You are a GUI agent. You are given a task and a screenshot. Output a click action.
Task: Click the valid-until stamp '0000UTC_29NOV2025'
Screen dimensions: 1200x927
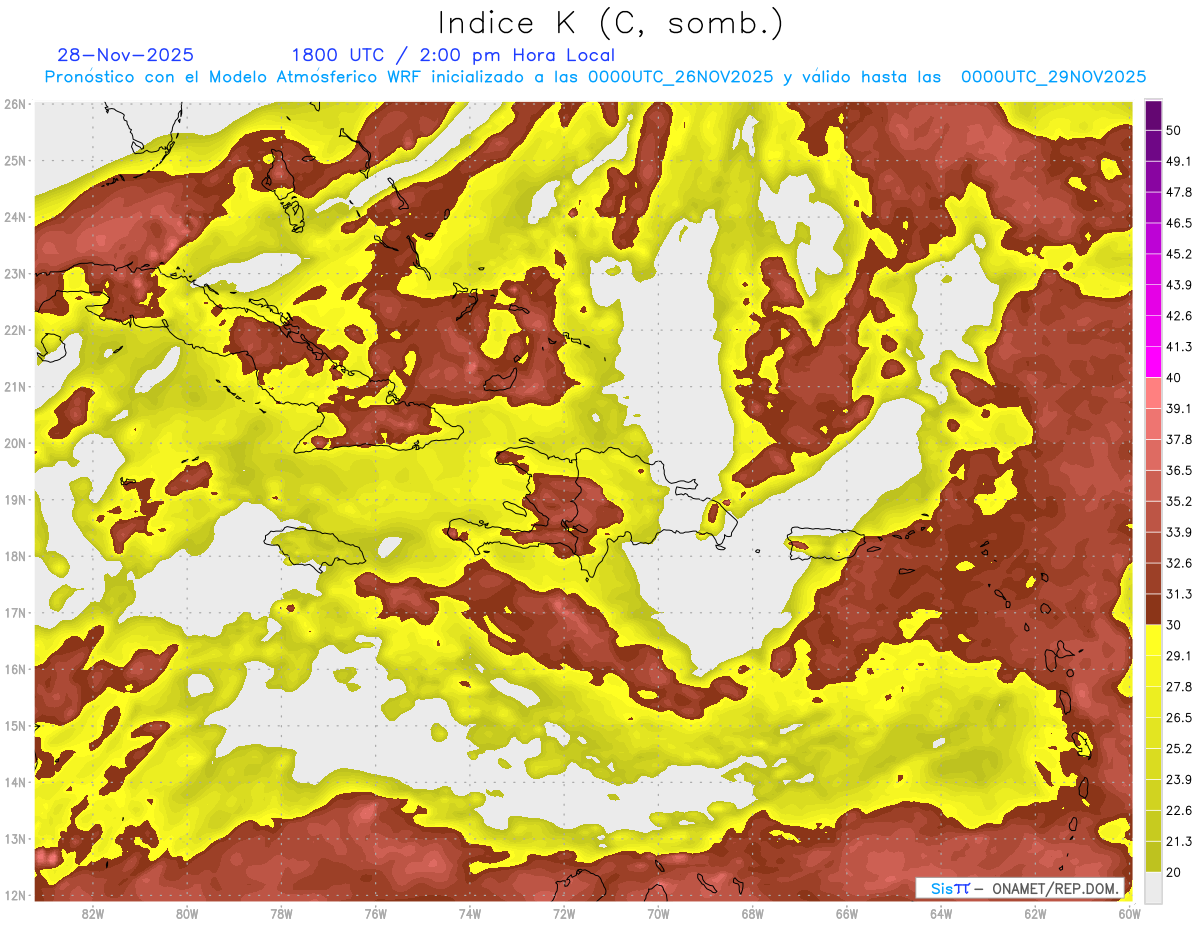[1053, 77]
